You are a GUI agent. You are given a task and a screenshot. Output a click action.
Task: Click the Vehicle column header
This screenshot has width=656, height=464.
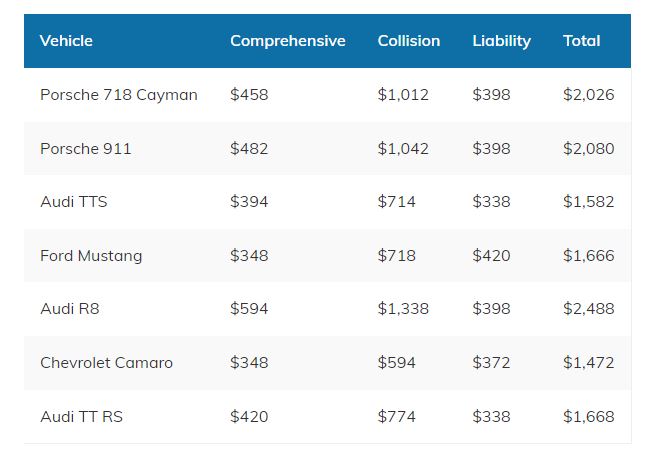coord(66,41)
